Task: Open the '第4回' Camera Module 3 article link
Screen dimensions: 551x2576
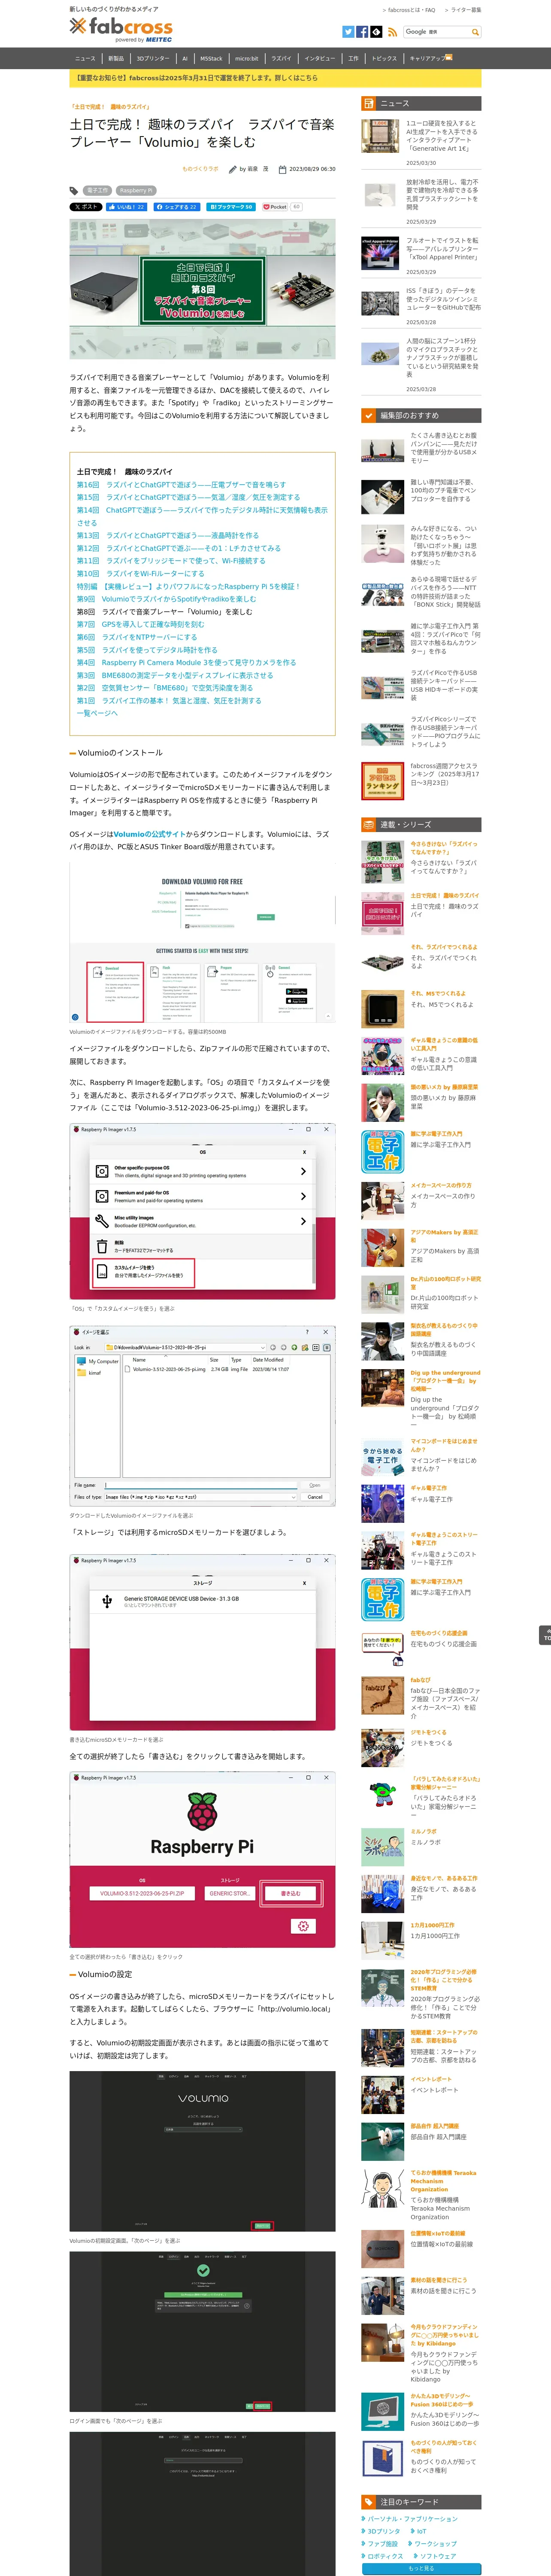Action: point(187,662)
